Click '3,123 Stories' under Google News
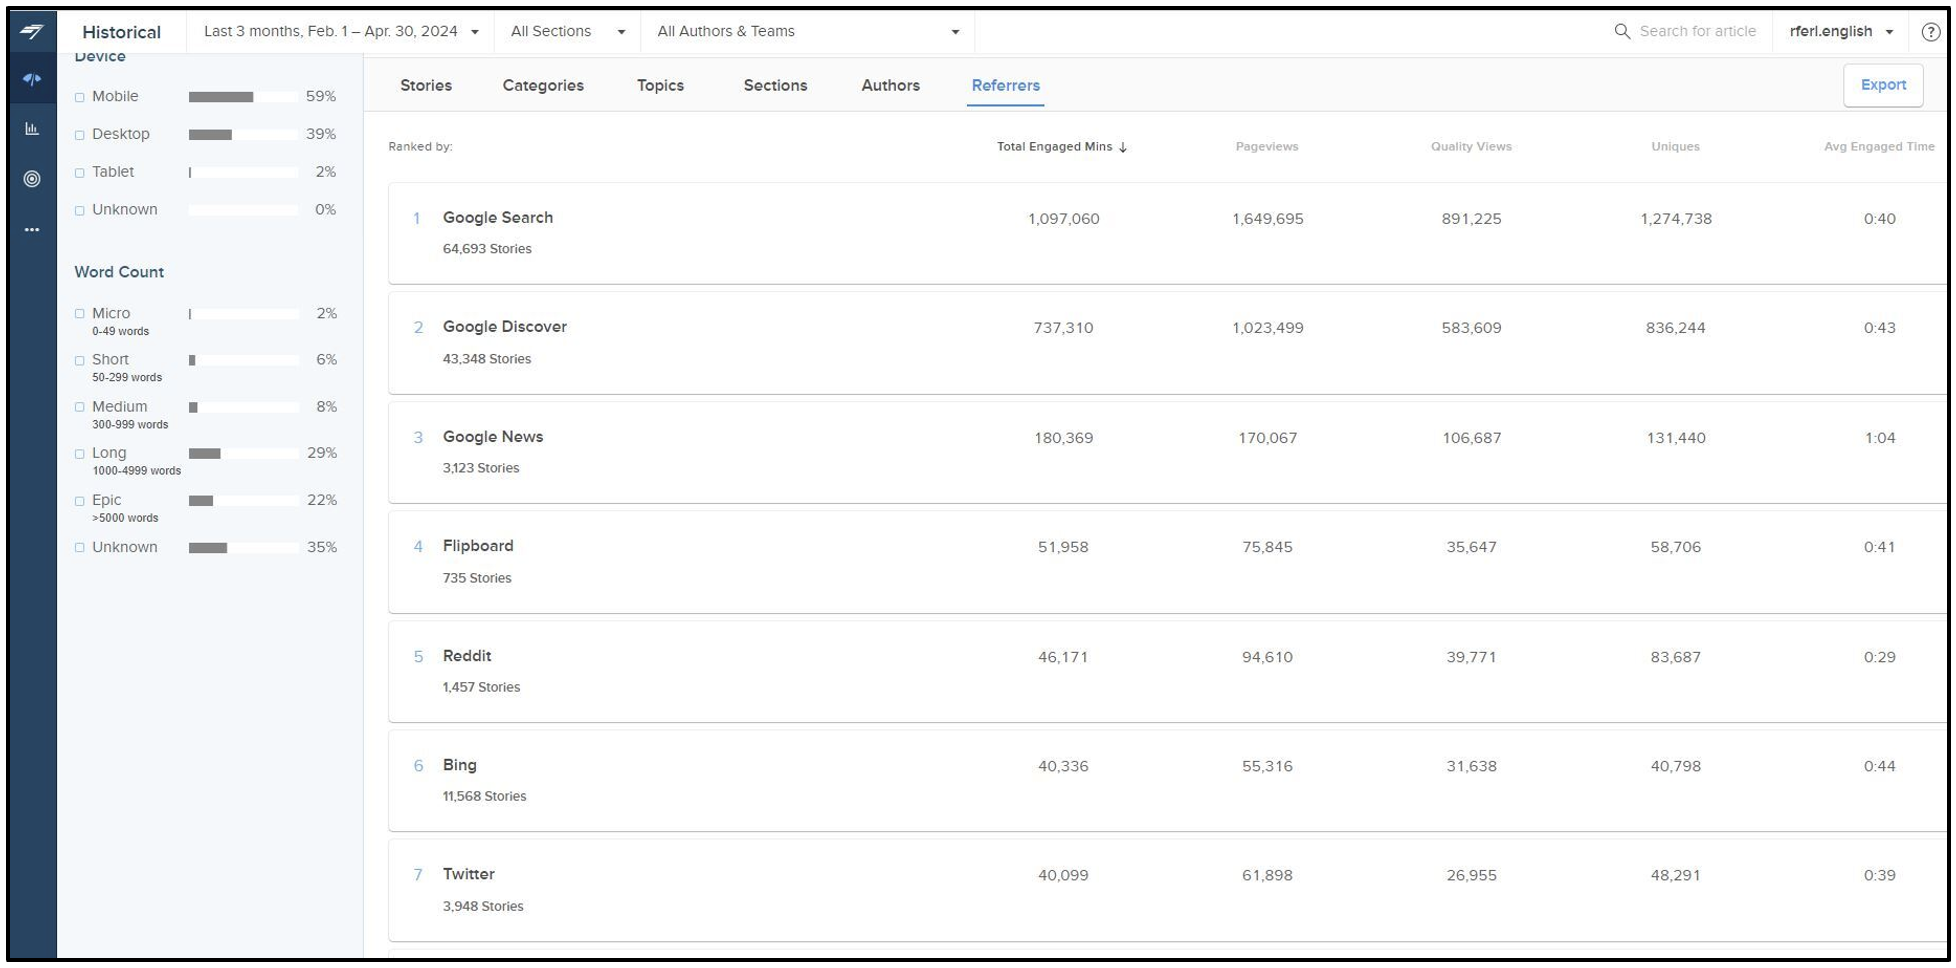 pyautogui.click(x=481, y=468)
